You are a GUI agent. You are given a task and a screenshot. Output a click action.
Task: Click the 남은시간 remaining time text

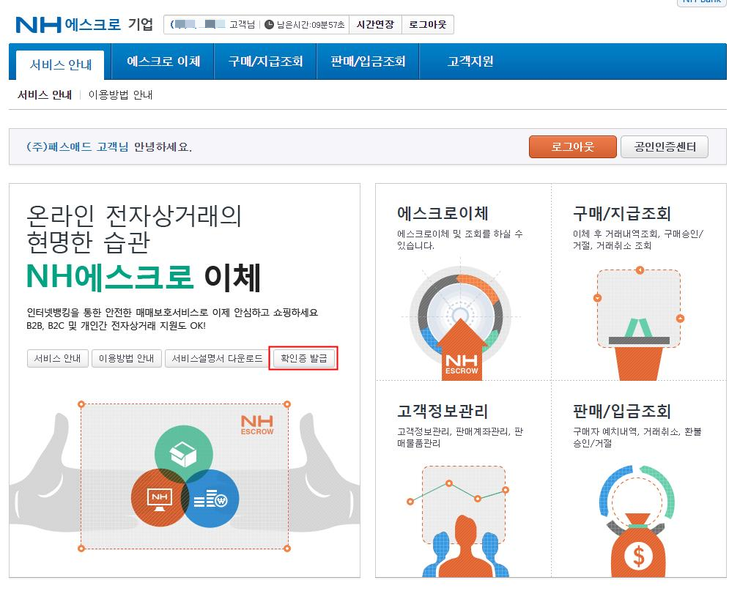(311, 25)
